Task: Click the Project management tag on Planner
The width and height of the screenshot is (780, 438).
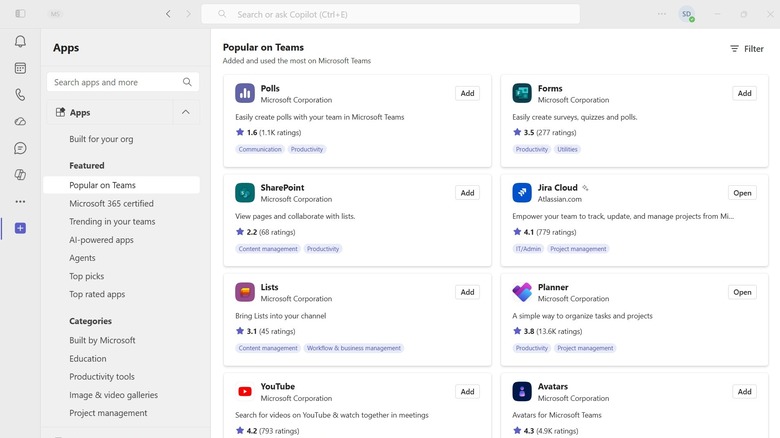Action: tap(585, 348)
